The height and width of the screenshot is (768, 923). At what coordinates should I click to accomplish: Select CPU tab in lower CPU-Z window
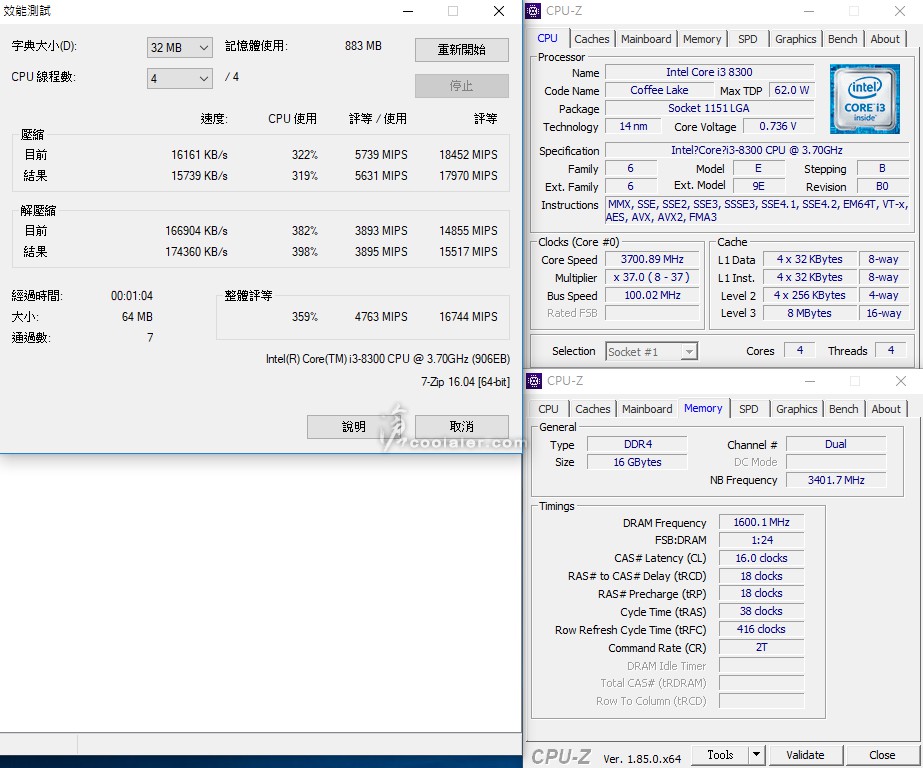[548, 409]
